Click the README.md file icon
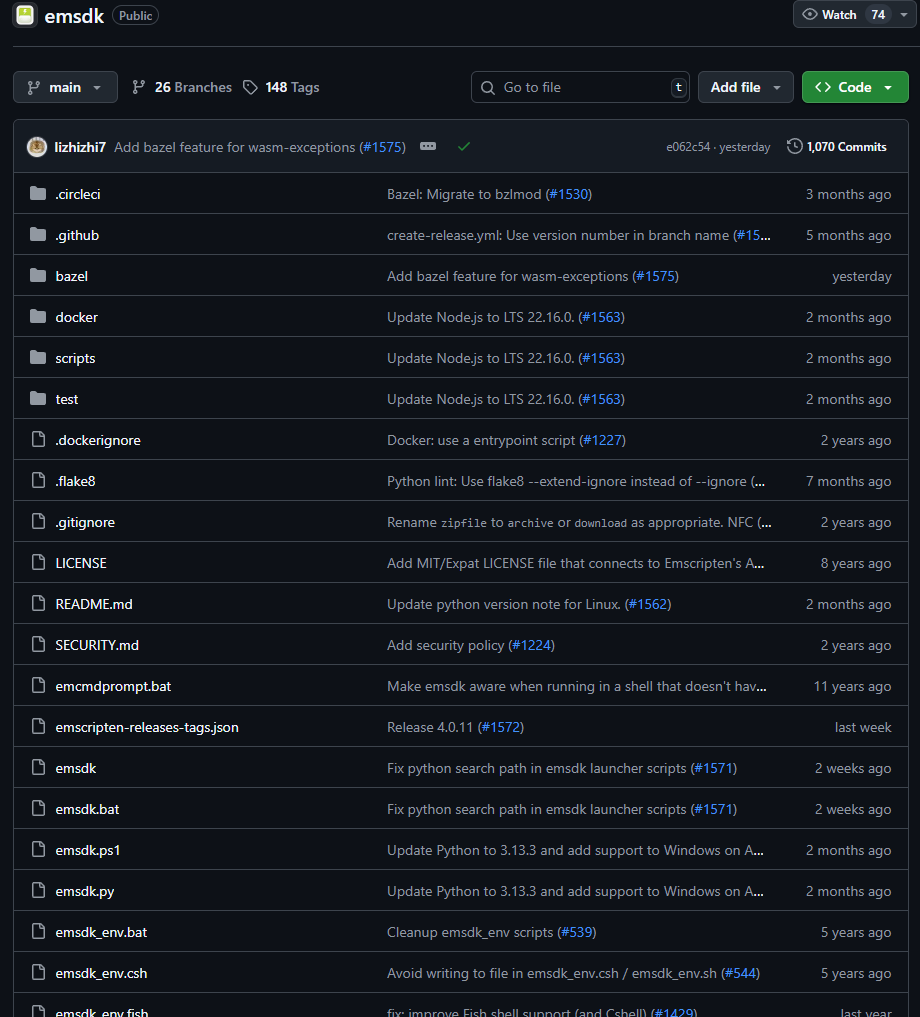 click(38, 603)
